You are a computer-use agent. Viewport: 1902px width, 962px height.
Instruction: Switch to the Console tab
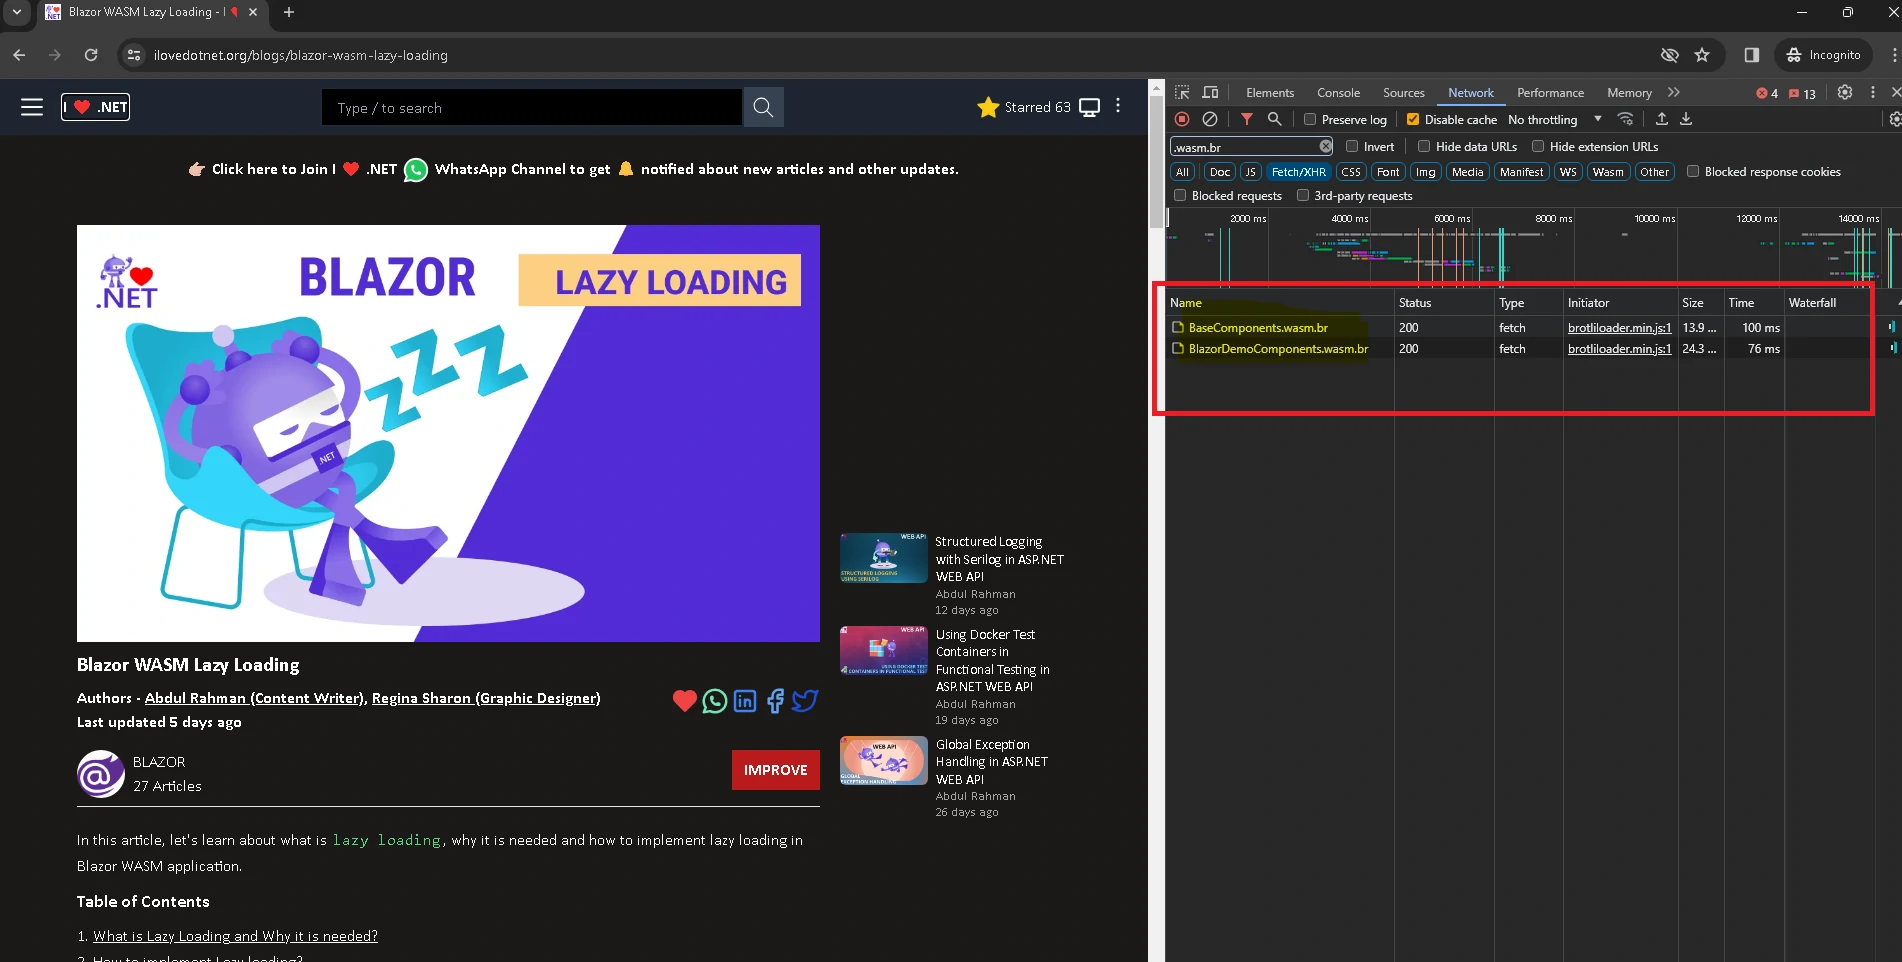pos(1338,92)
